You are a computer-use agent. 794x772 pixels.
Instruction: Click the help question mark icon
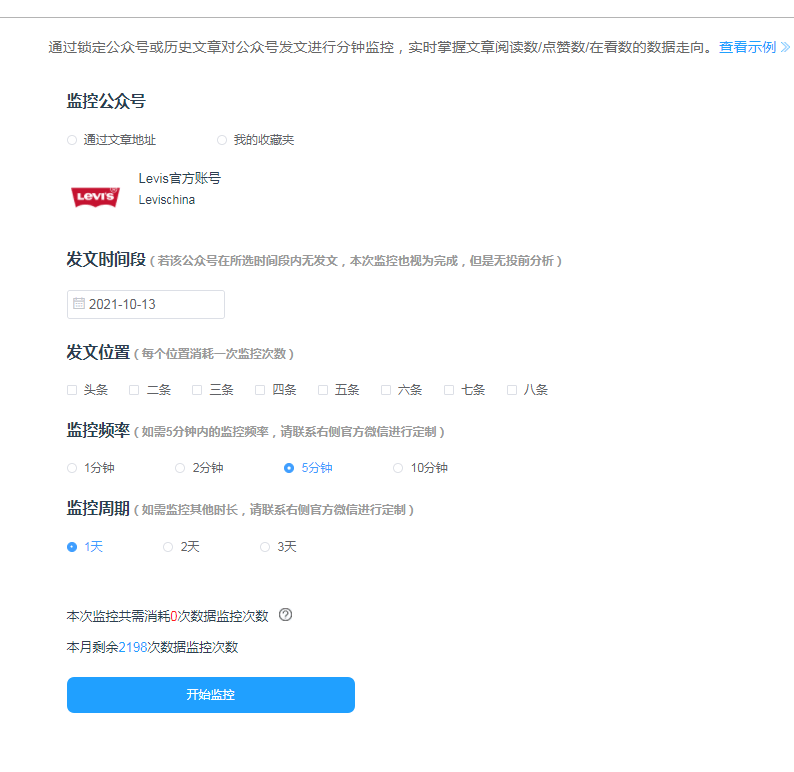pyautogui.click(x=285, y=615)
